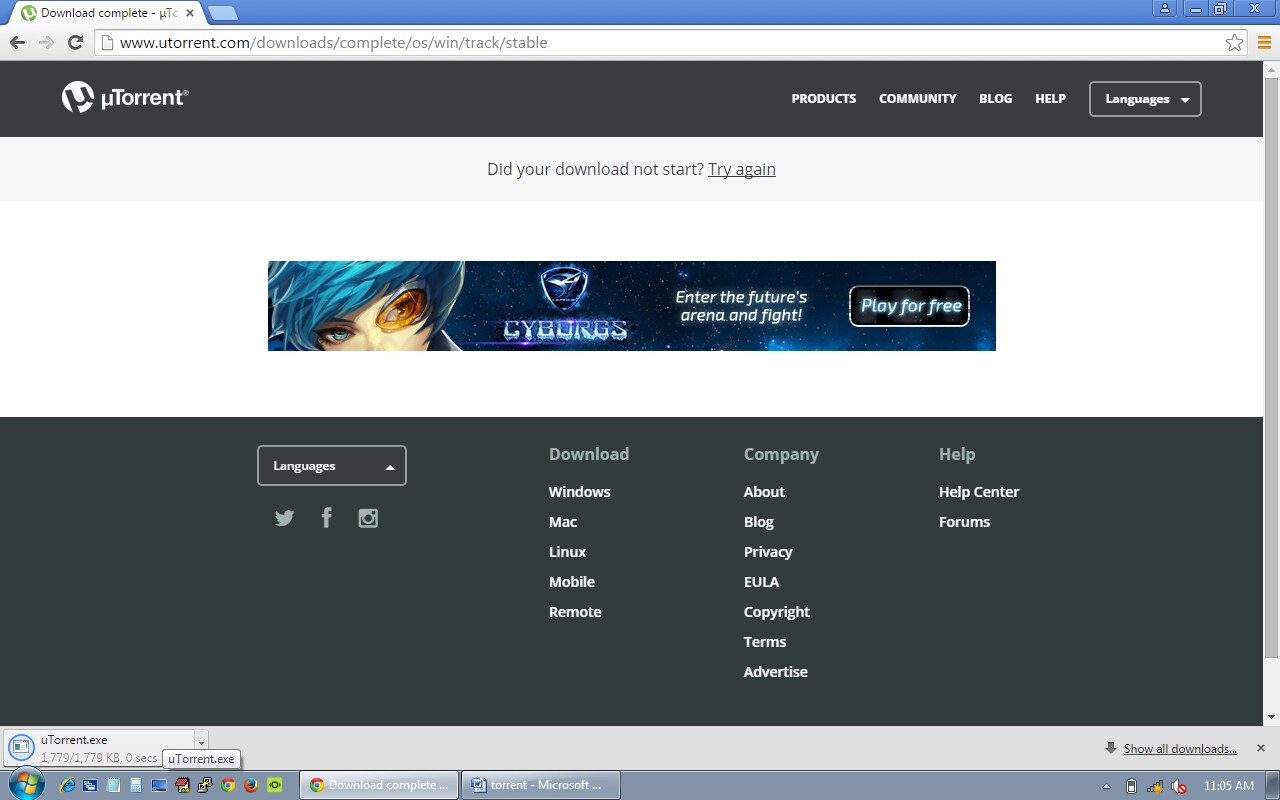
Task: Click the uTorrent.exe file icon in downloads bar
Action: click(x=21, y=747)
